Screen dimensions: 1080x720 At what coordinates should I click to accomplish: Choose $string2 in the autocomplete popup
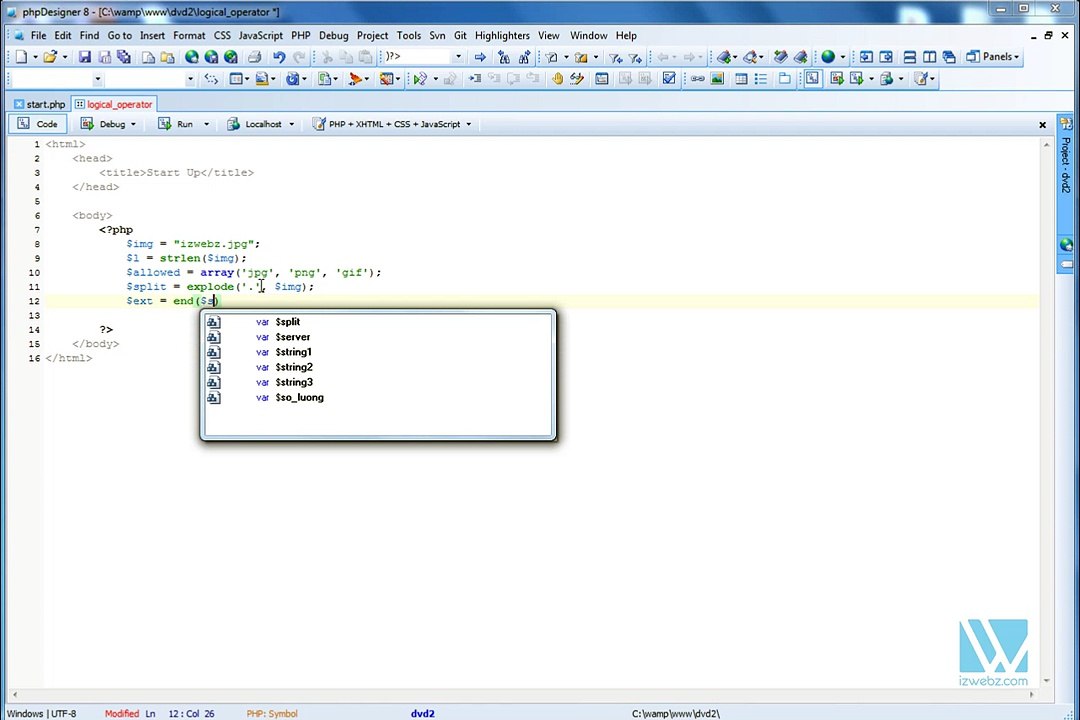point(378,367)
